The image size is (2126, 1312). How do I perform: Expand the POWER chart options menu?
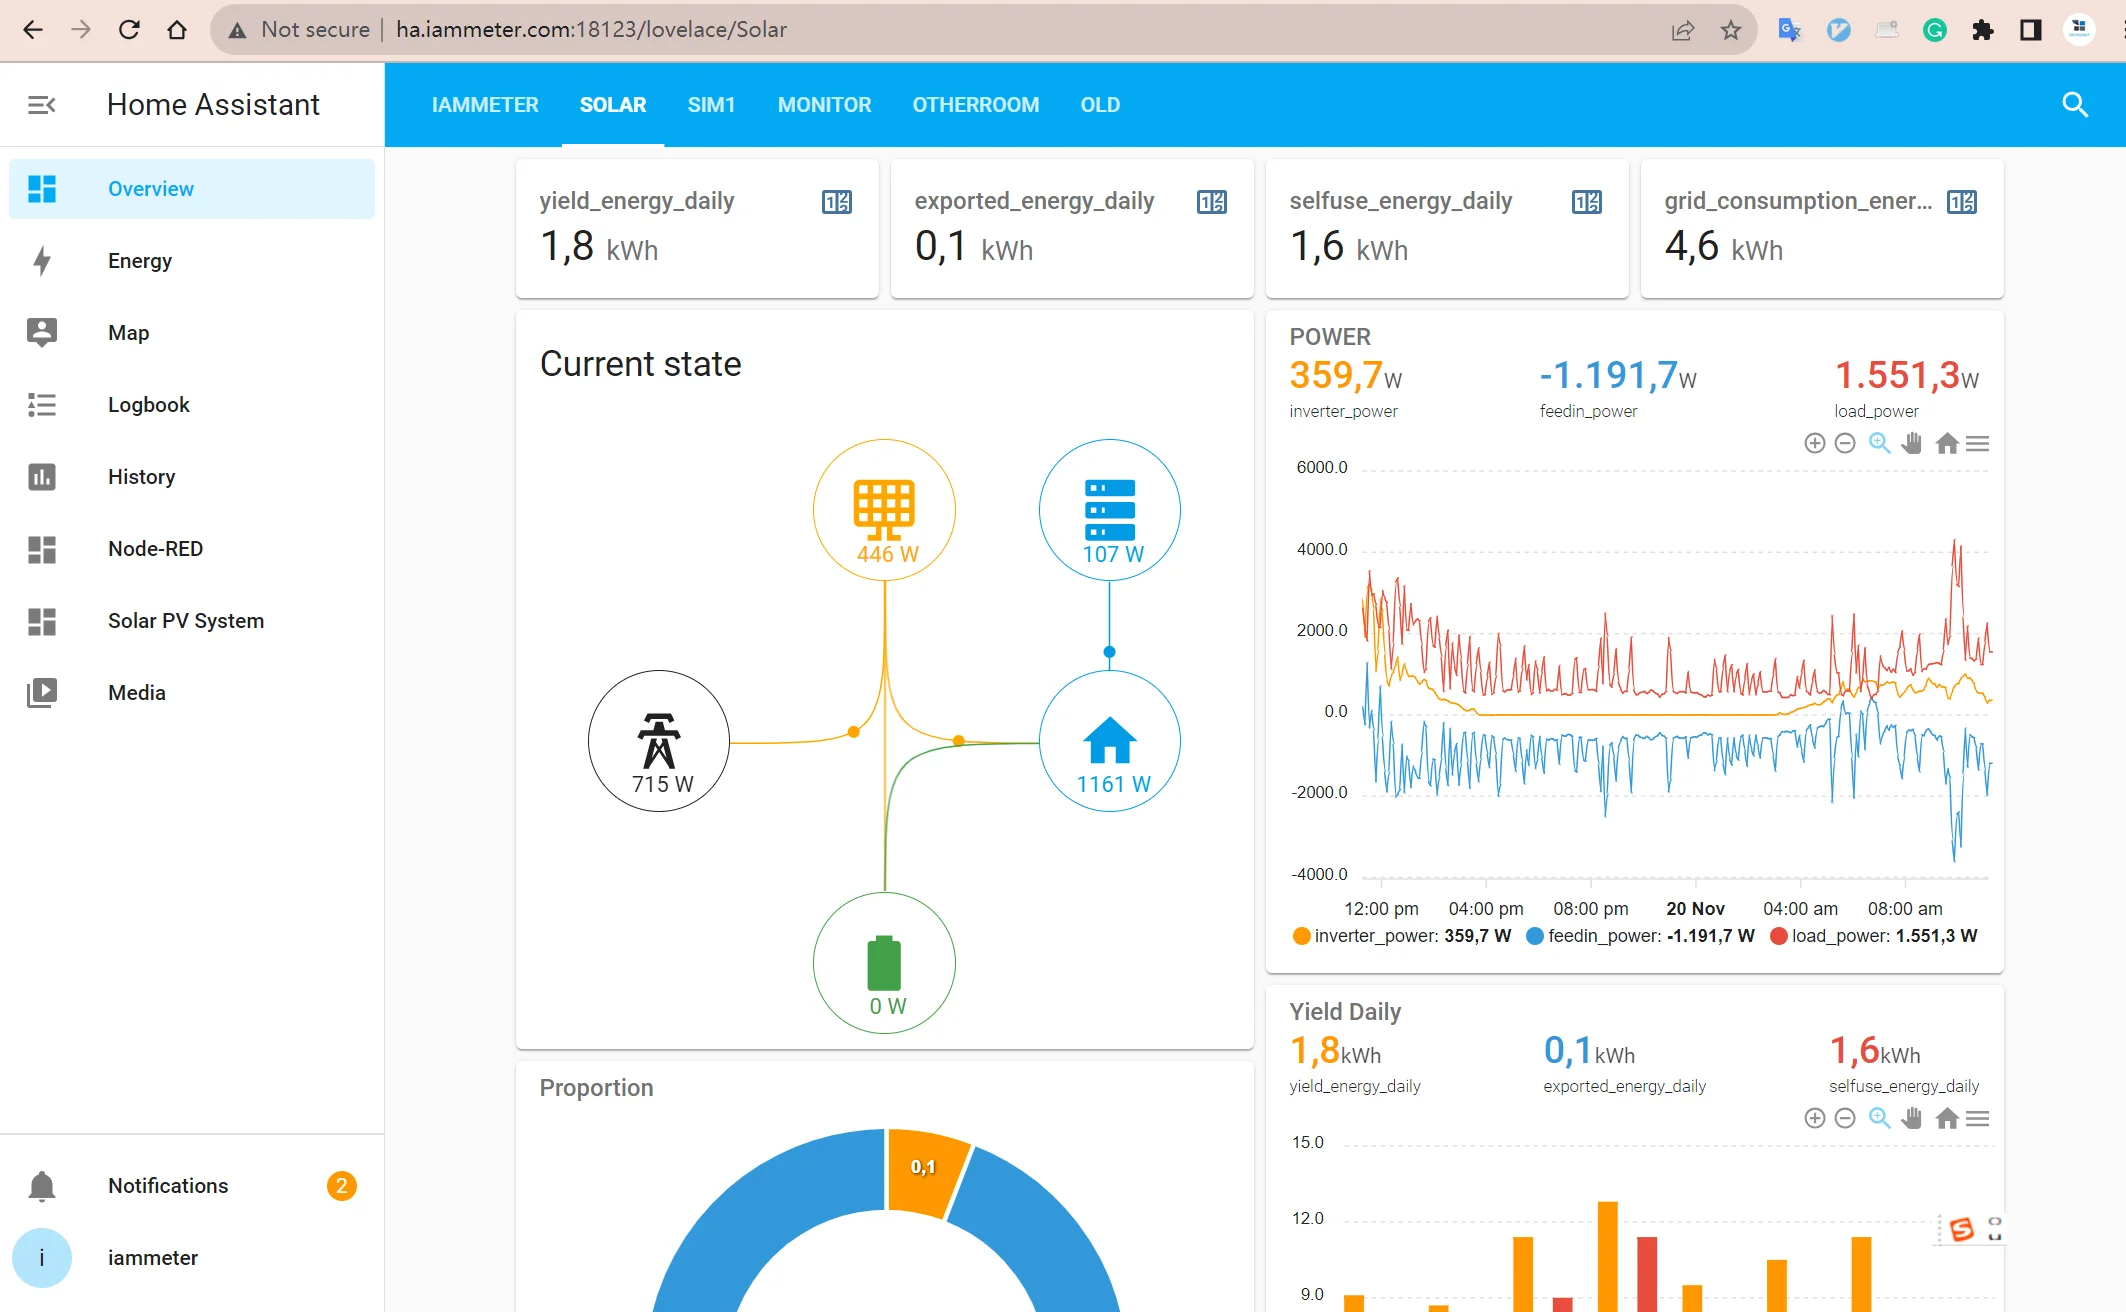(1979, 443)
